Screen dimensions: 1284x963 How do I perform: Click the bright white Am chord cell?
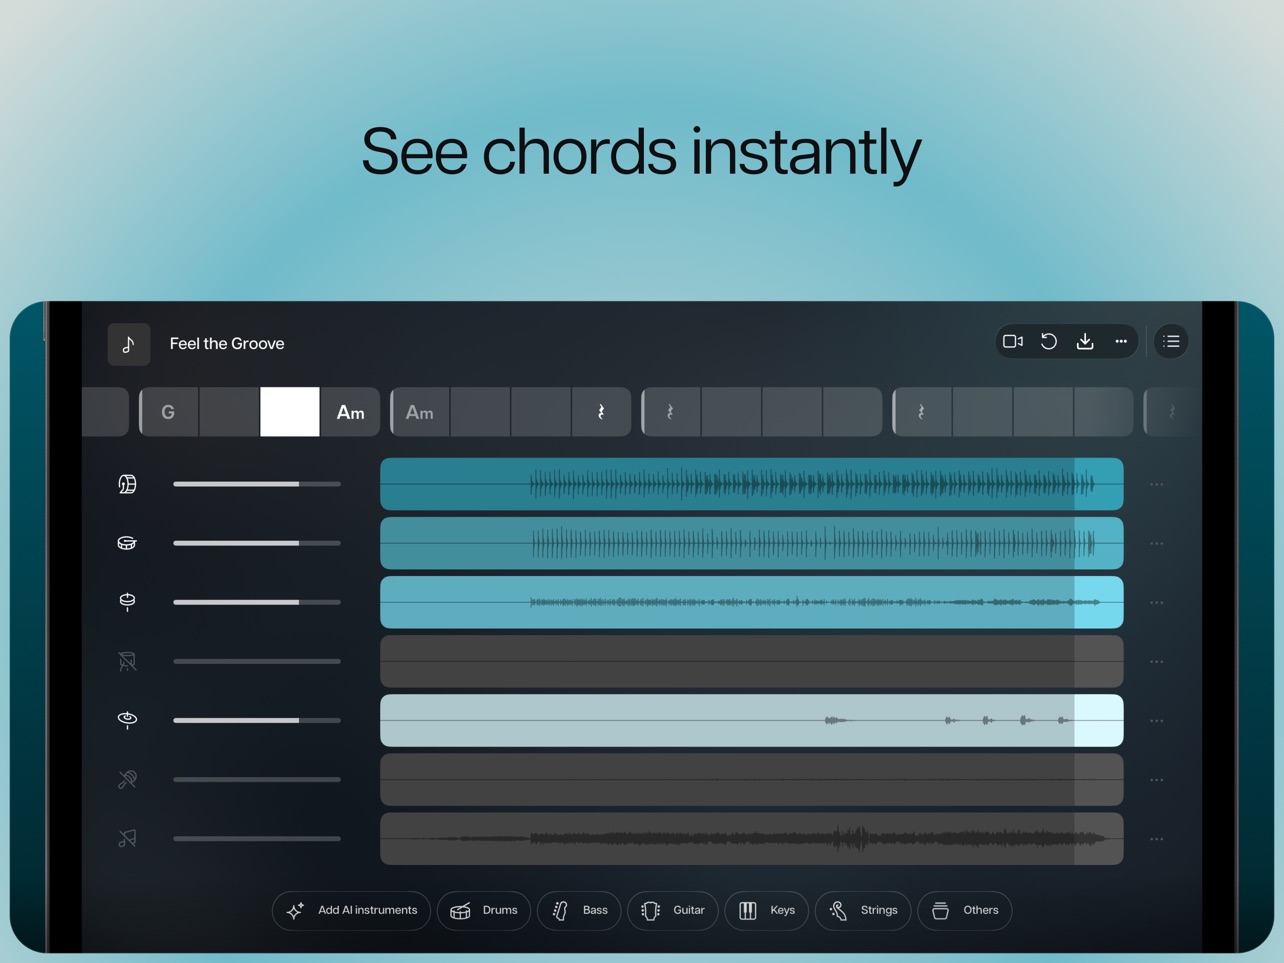350,412
